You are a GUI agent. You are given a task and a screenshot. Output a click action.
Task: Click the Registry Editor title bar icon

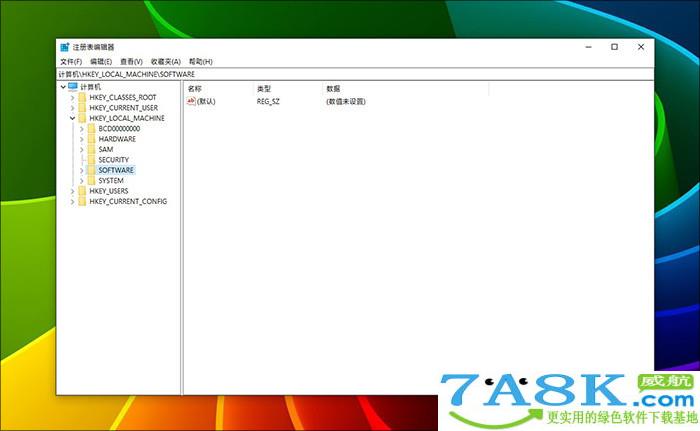(x=65, y=47)
